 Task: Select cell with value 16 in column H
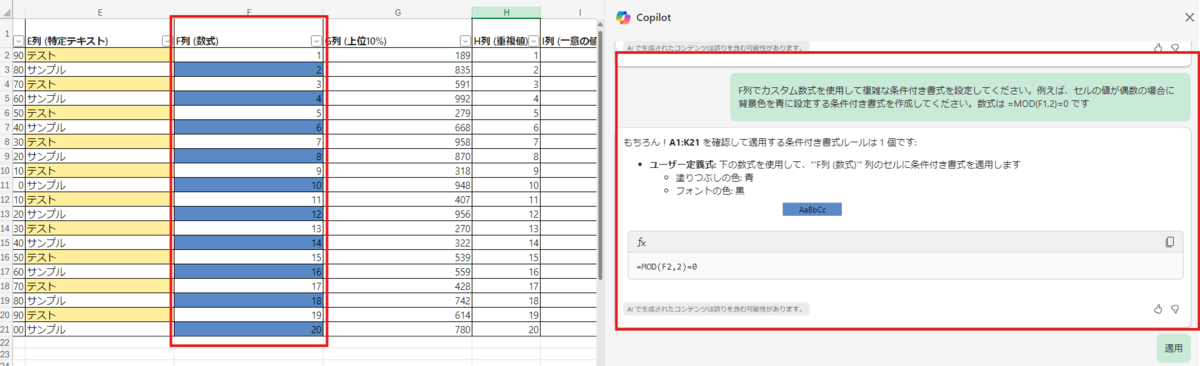pyautogui.click(x=506, y=272)
